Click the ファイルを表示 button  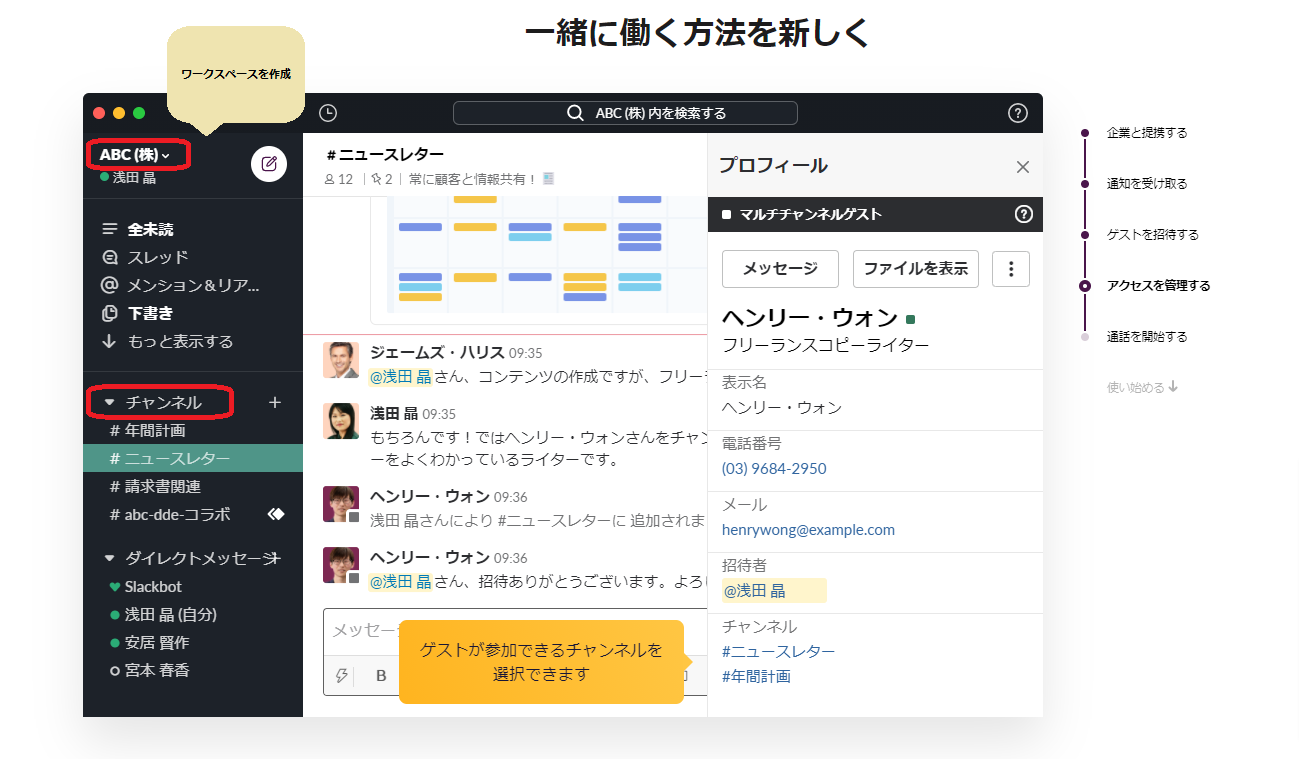point(916,268)
